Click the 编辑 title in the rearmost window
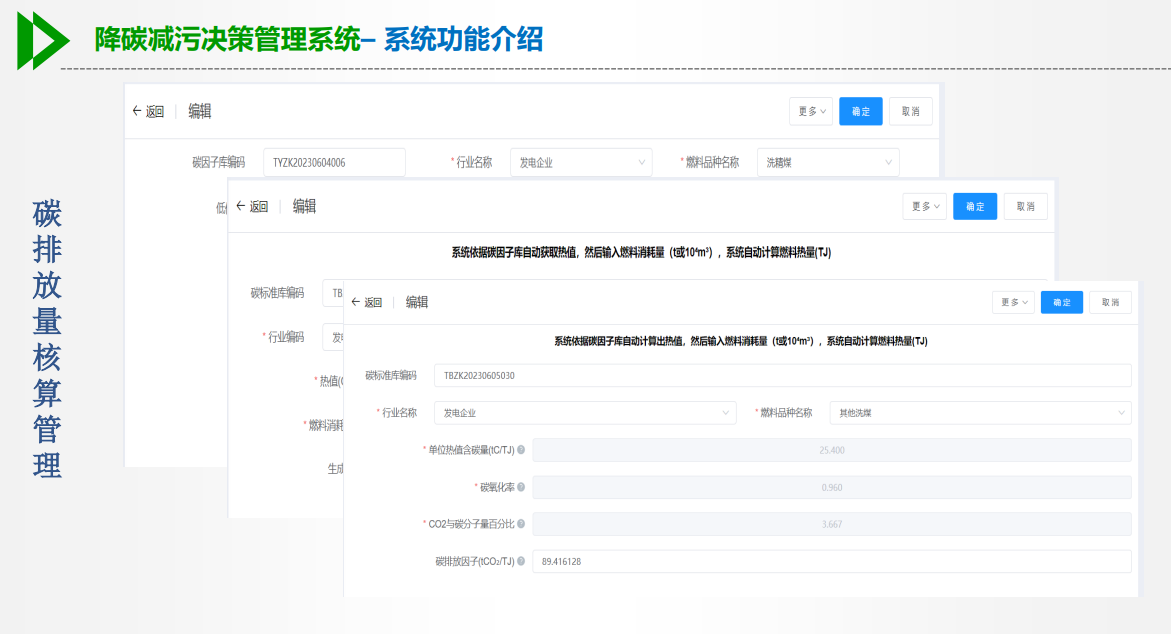 pyautogui.click(x=199, y=111)
